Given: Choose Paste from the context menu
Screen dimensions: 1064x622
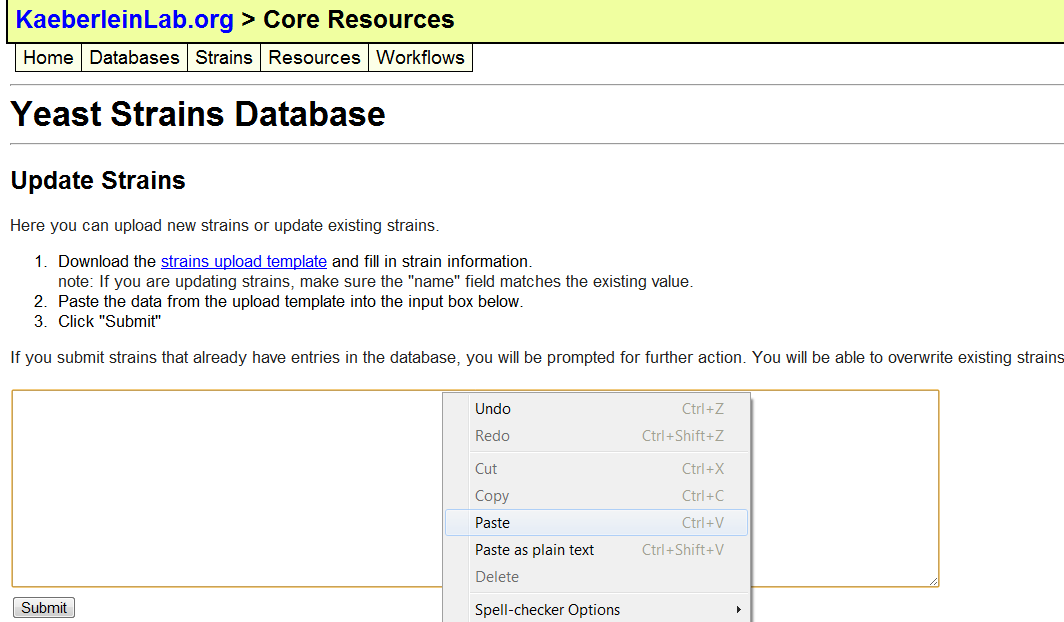Looking at the screenshot, I should pyautogui.click(x=492, y=523).
